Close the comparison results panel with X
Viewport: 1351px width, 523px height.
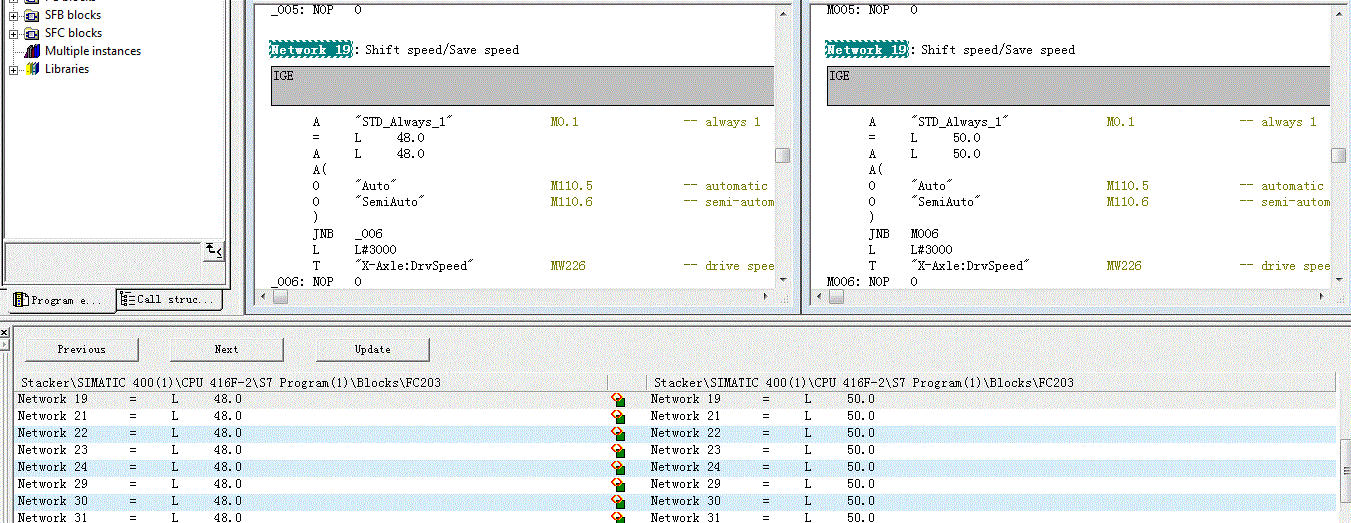coord(4,331)
